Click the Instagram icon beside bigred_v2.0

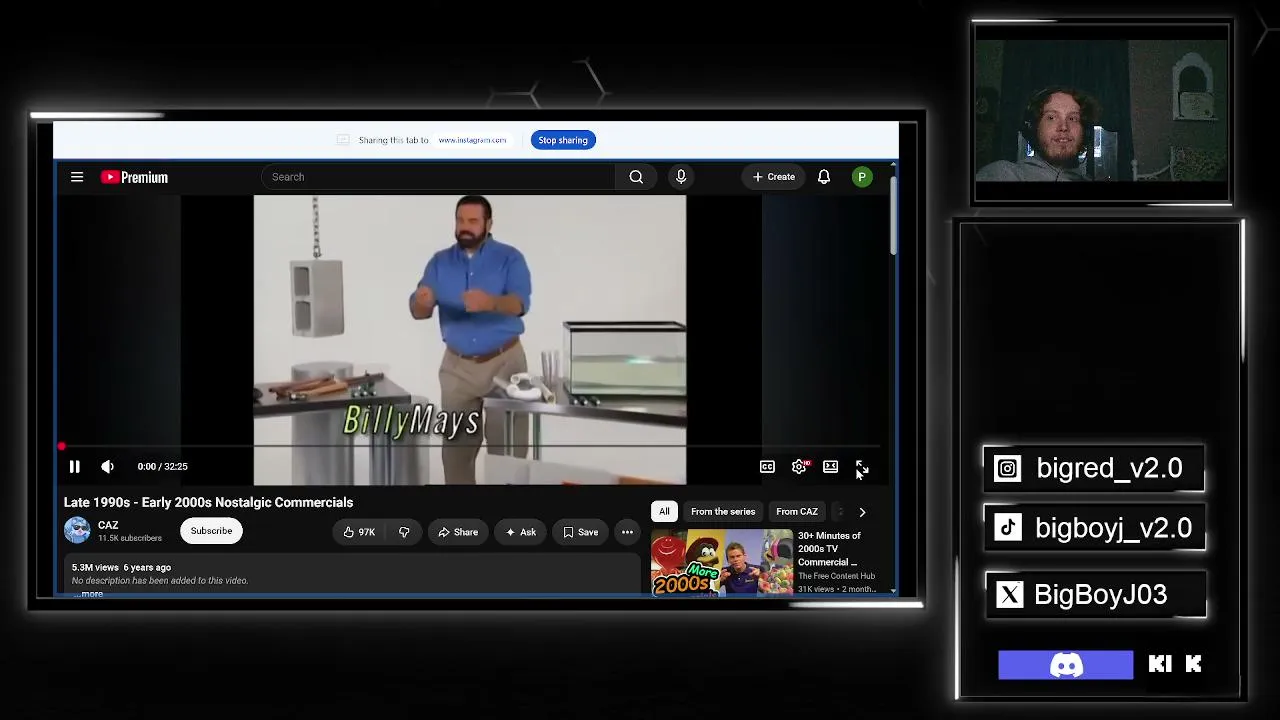(1008, 468)
